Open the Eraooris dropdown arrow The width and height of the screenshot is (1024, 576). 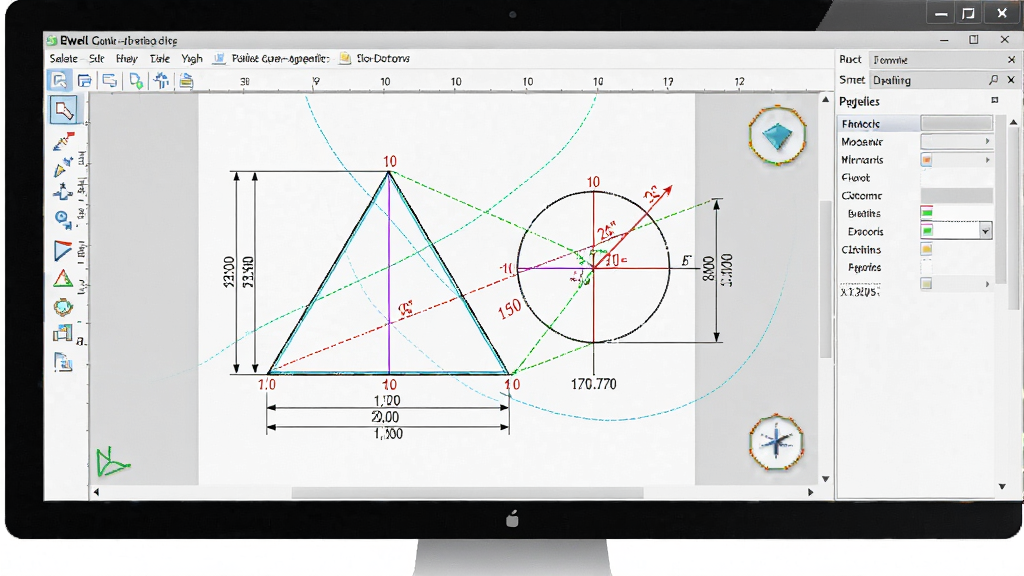[x=985, y=231]
